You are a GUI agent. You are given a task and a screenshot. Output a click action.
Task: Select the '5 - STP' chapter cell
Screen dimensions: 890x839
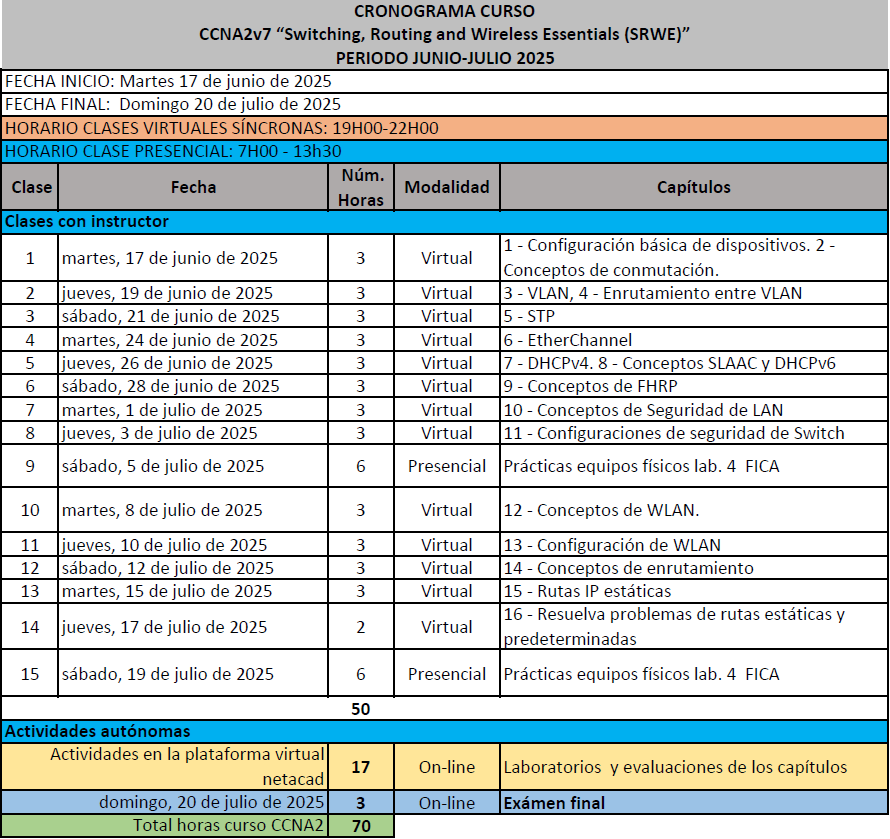(694, 316)
